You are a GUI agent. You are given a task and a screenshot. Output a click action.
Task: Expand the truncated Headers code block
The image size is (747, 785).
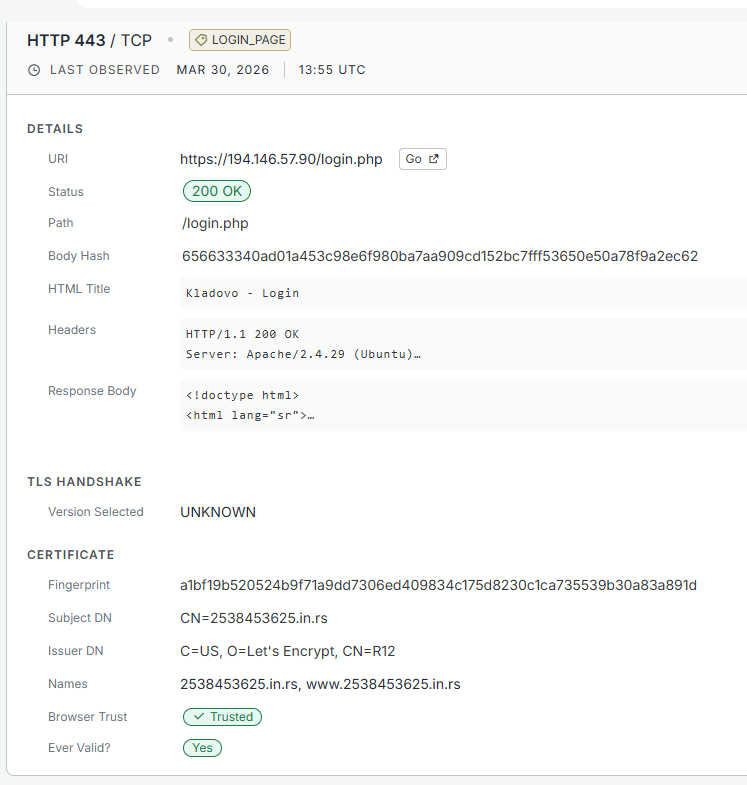[x=463, y=344]
